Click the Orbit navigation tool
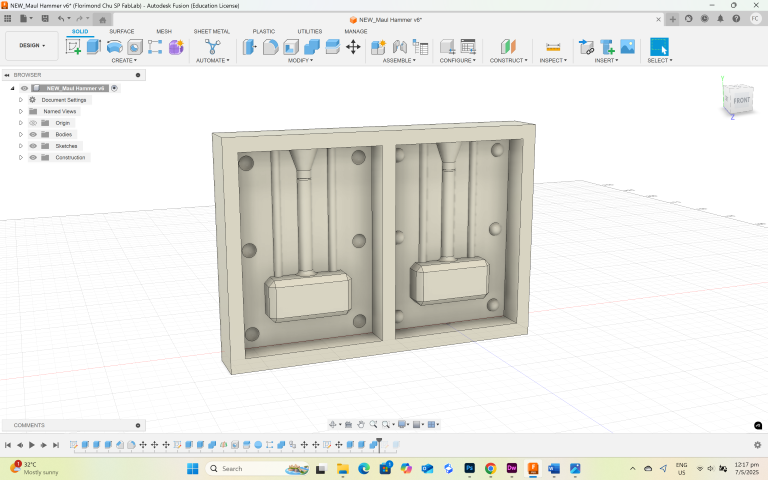This screenshot has width=768, height=480. (333, 425)
